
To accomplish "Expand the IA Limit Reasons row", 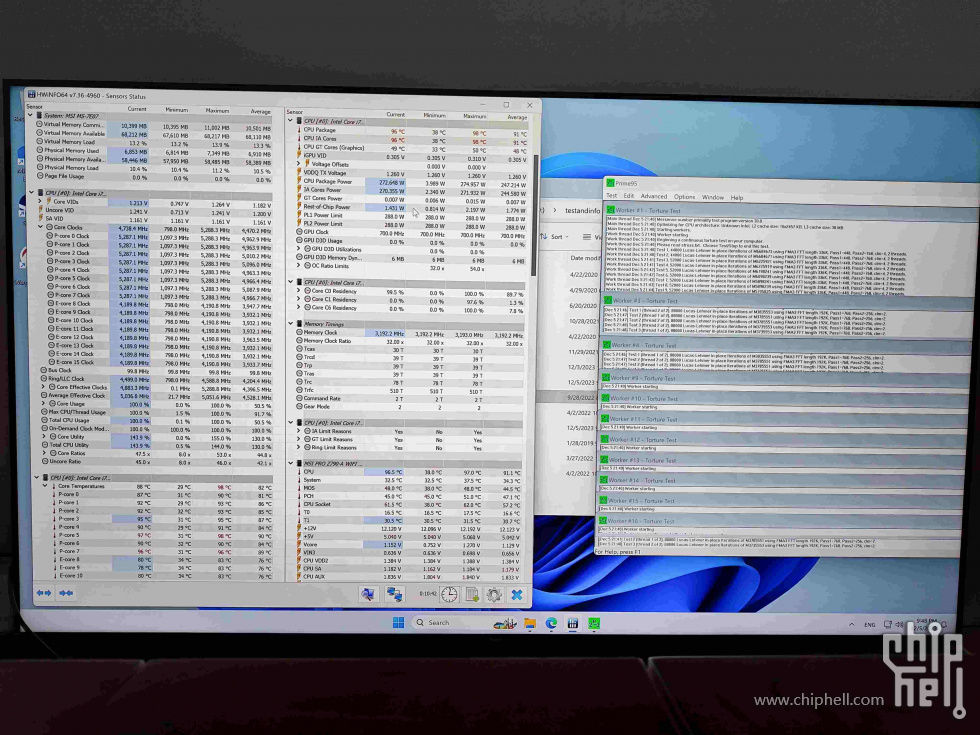I will tap(299, 431).
